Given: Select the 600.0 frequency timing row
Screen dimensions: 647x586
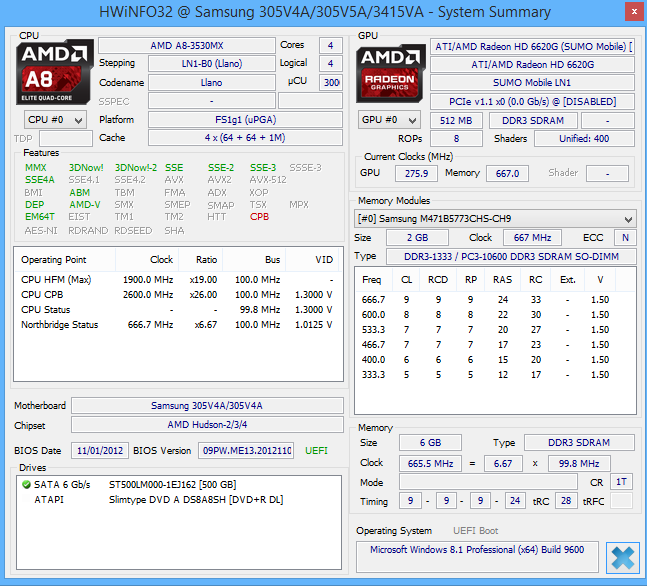Looking at the screenshot, I should click(495, 314).
